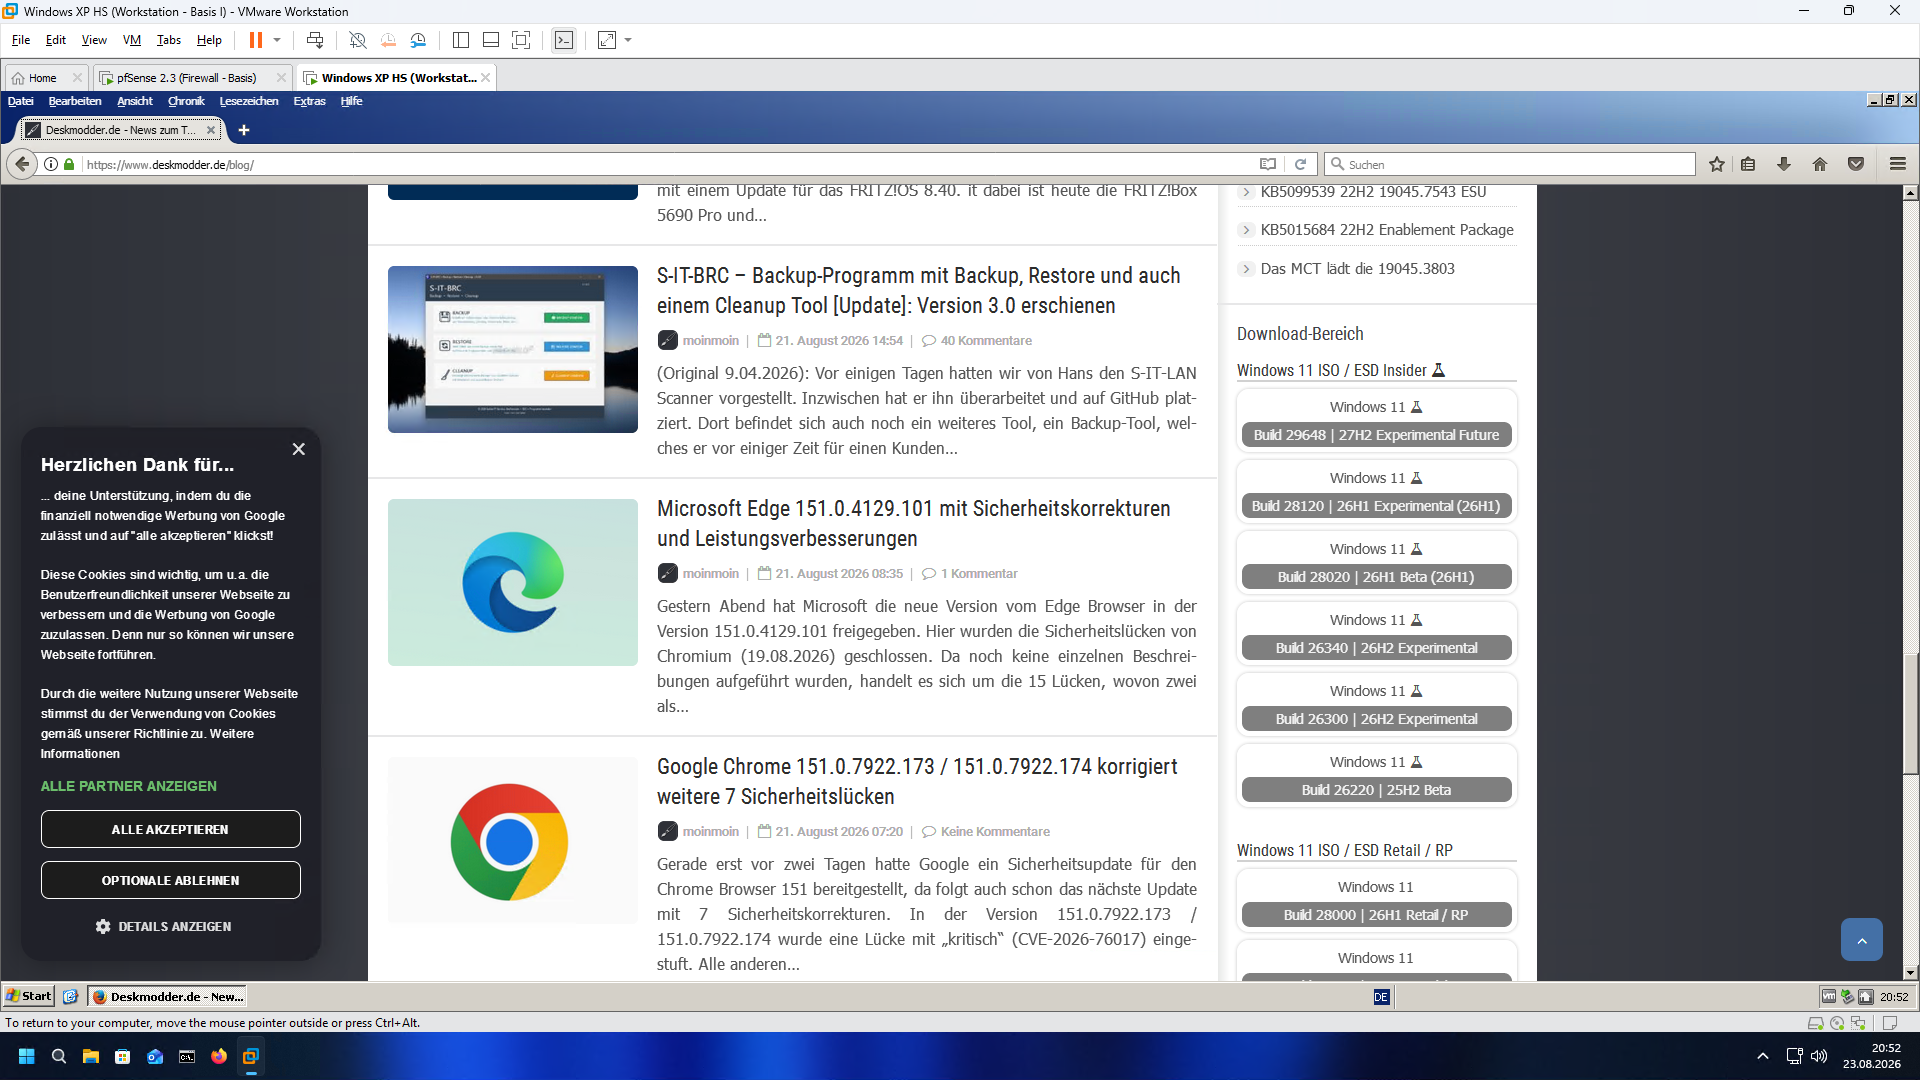Click the stretch guest display icon

pos(607,40)
